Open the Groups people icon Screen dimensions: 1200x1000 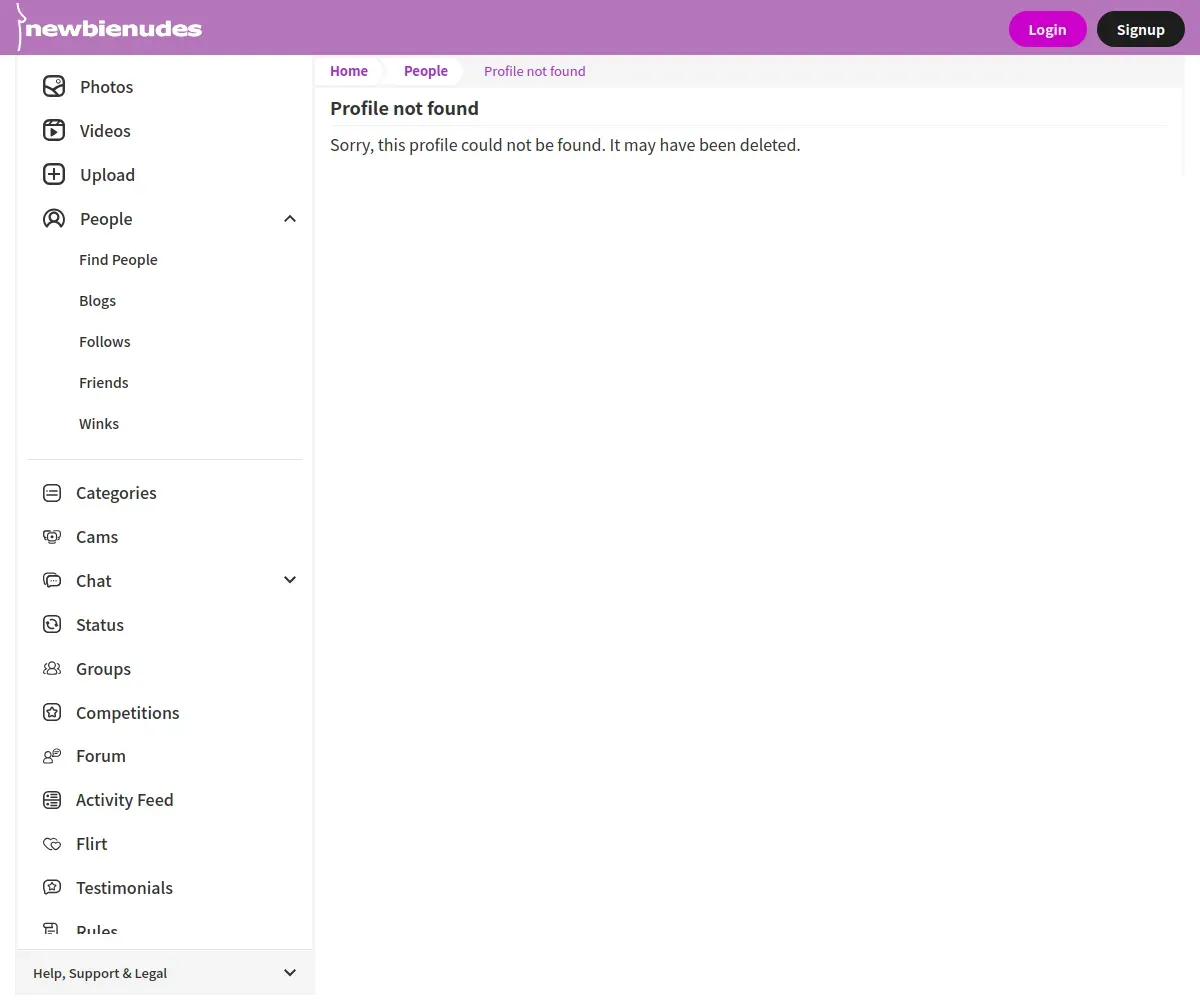[x=52, y=669]
